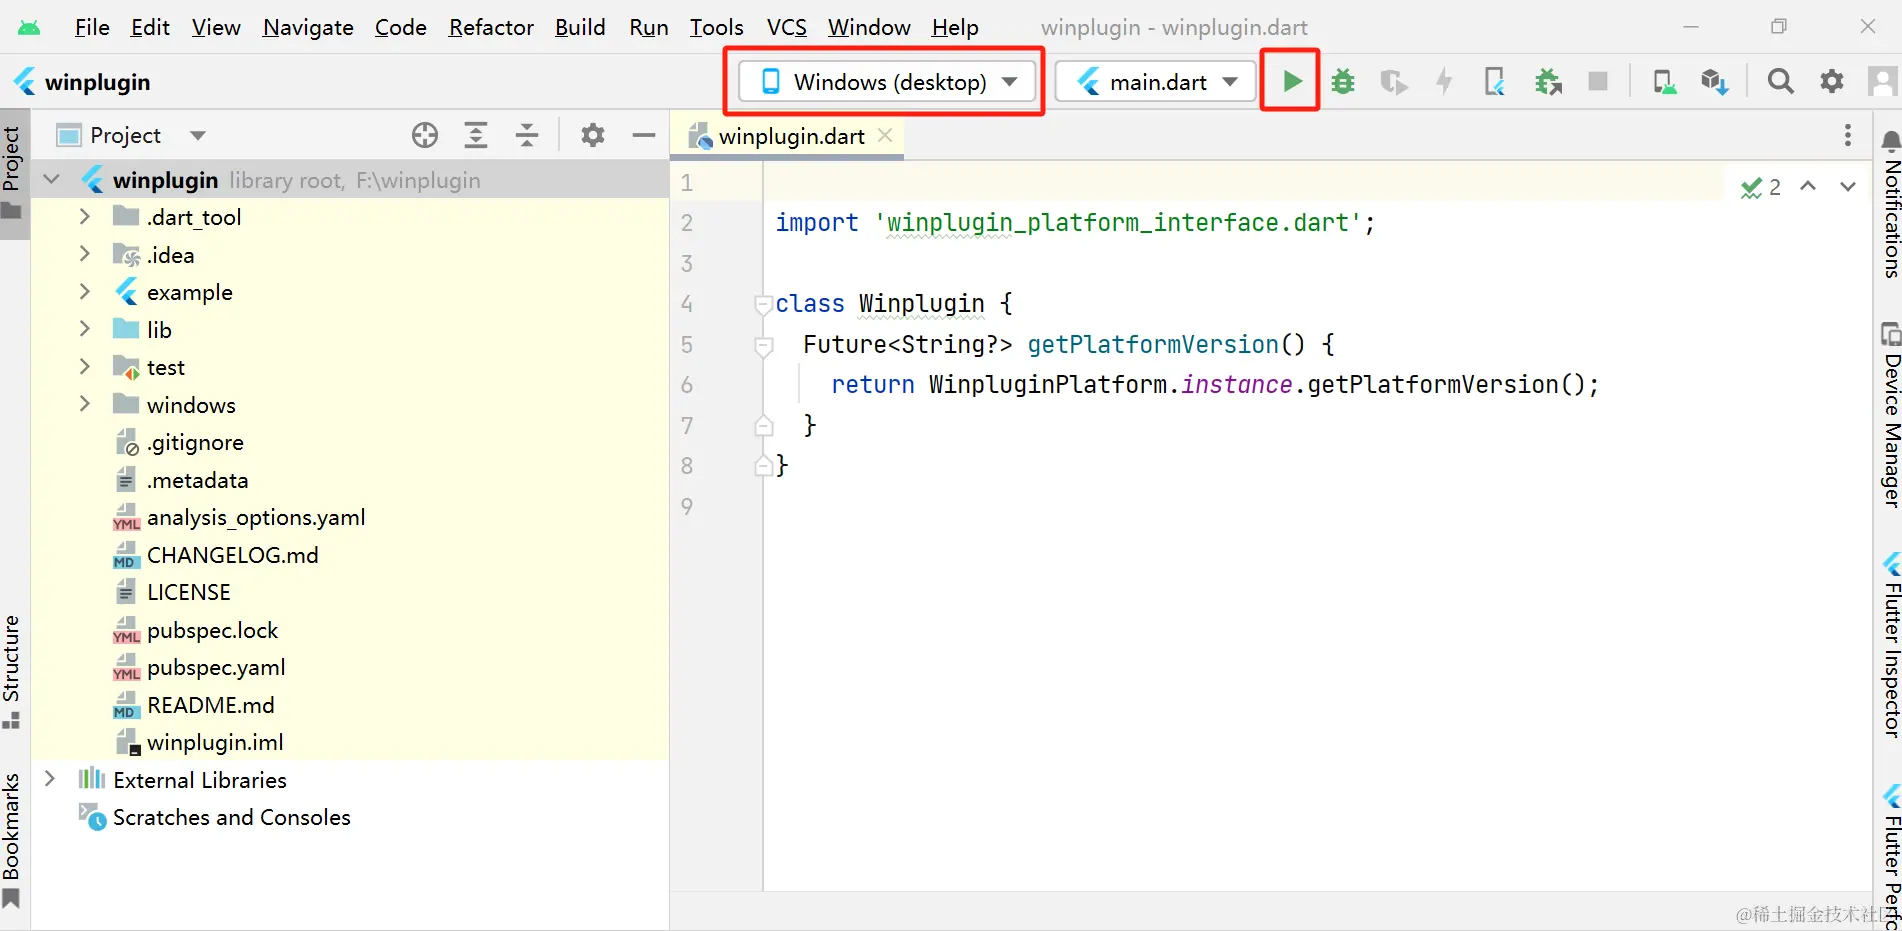Close the winplugin.dart editor tab
This screenshot has height=931, width=1902.
pyautogui.click(x=885, y=135)
